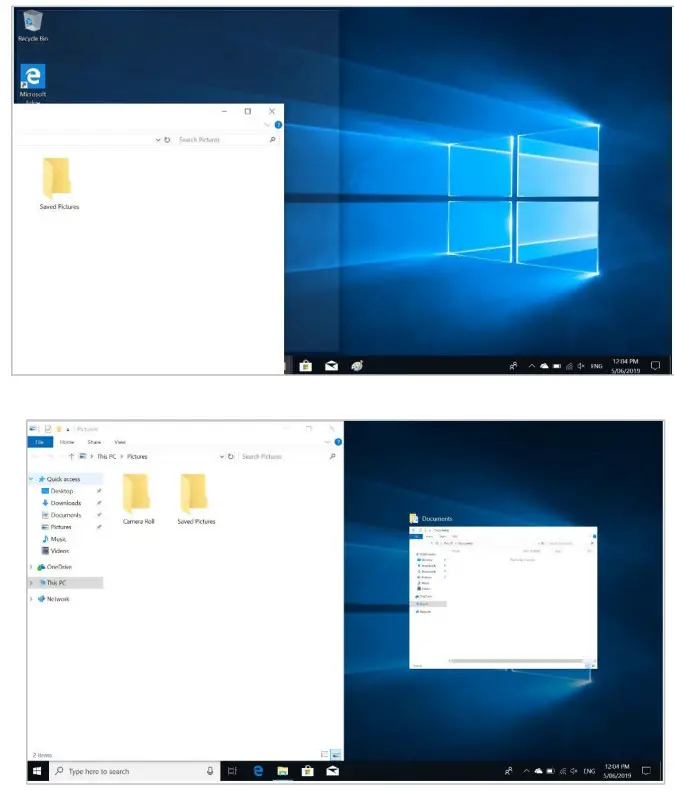Open Microsoft Store on the upper taskbar
Screen dimensions: 674x796
point(306,366)
